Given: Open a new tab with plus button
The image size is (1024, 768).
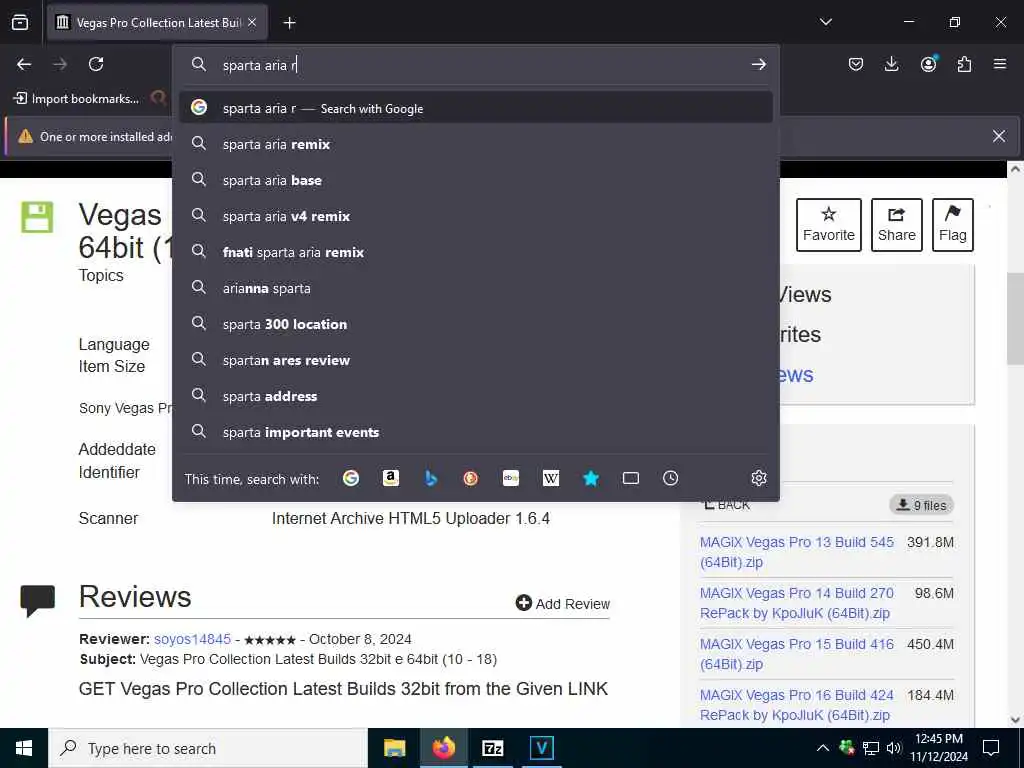Looking at the screenshot, I should [x=289, y=23].
